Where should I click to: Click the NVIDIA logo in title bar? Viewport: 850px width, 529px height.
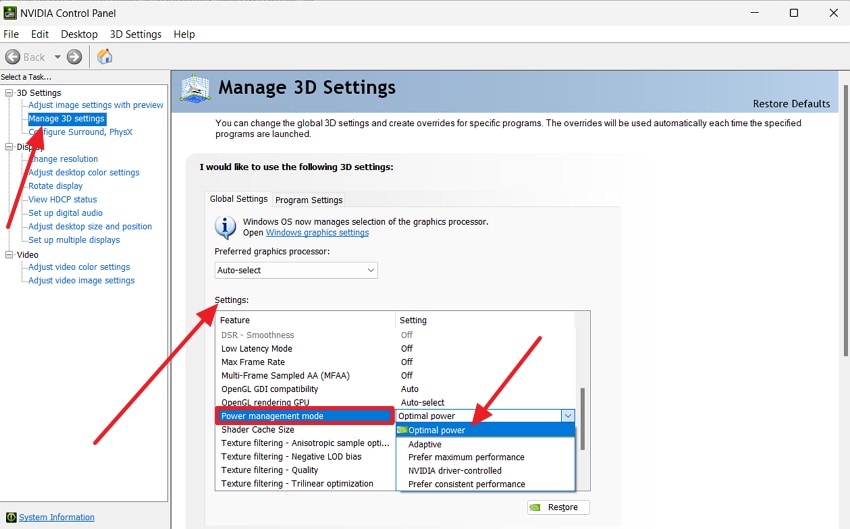point(10,12)
